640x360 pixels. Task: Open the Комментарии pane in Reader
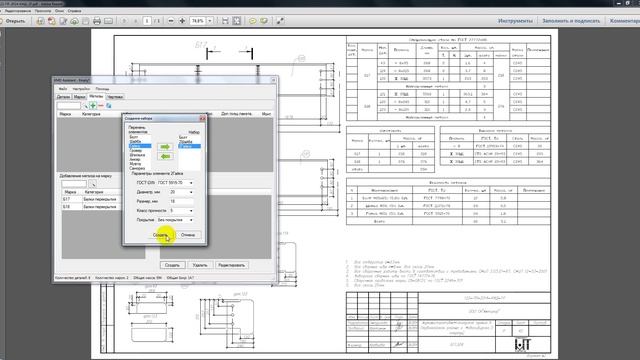(x=624, y=21)
